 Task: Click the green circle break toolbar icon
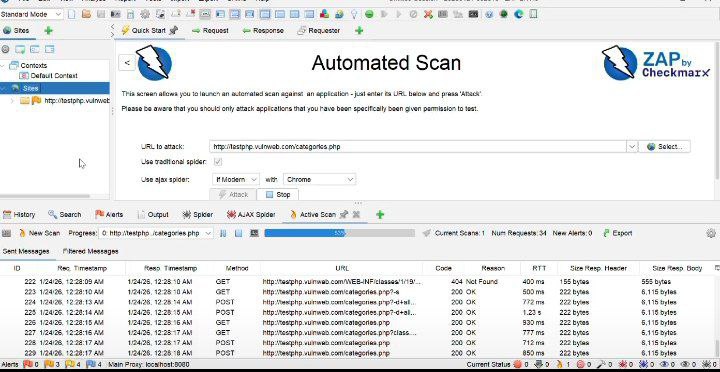point(369,14)
